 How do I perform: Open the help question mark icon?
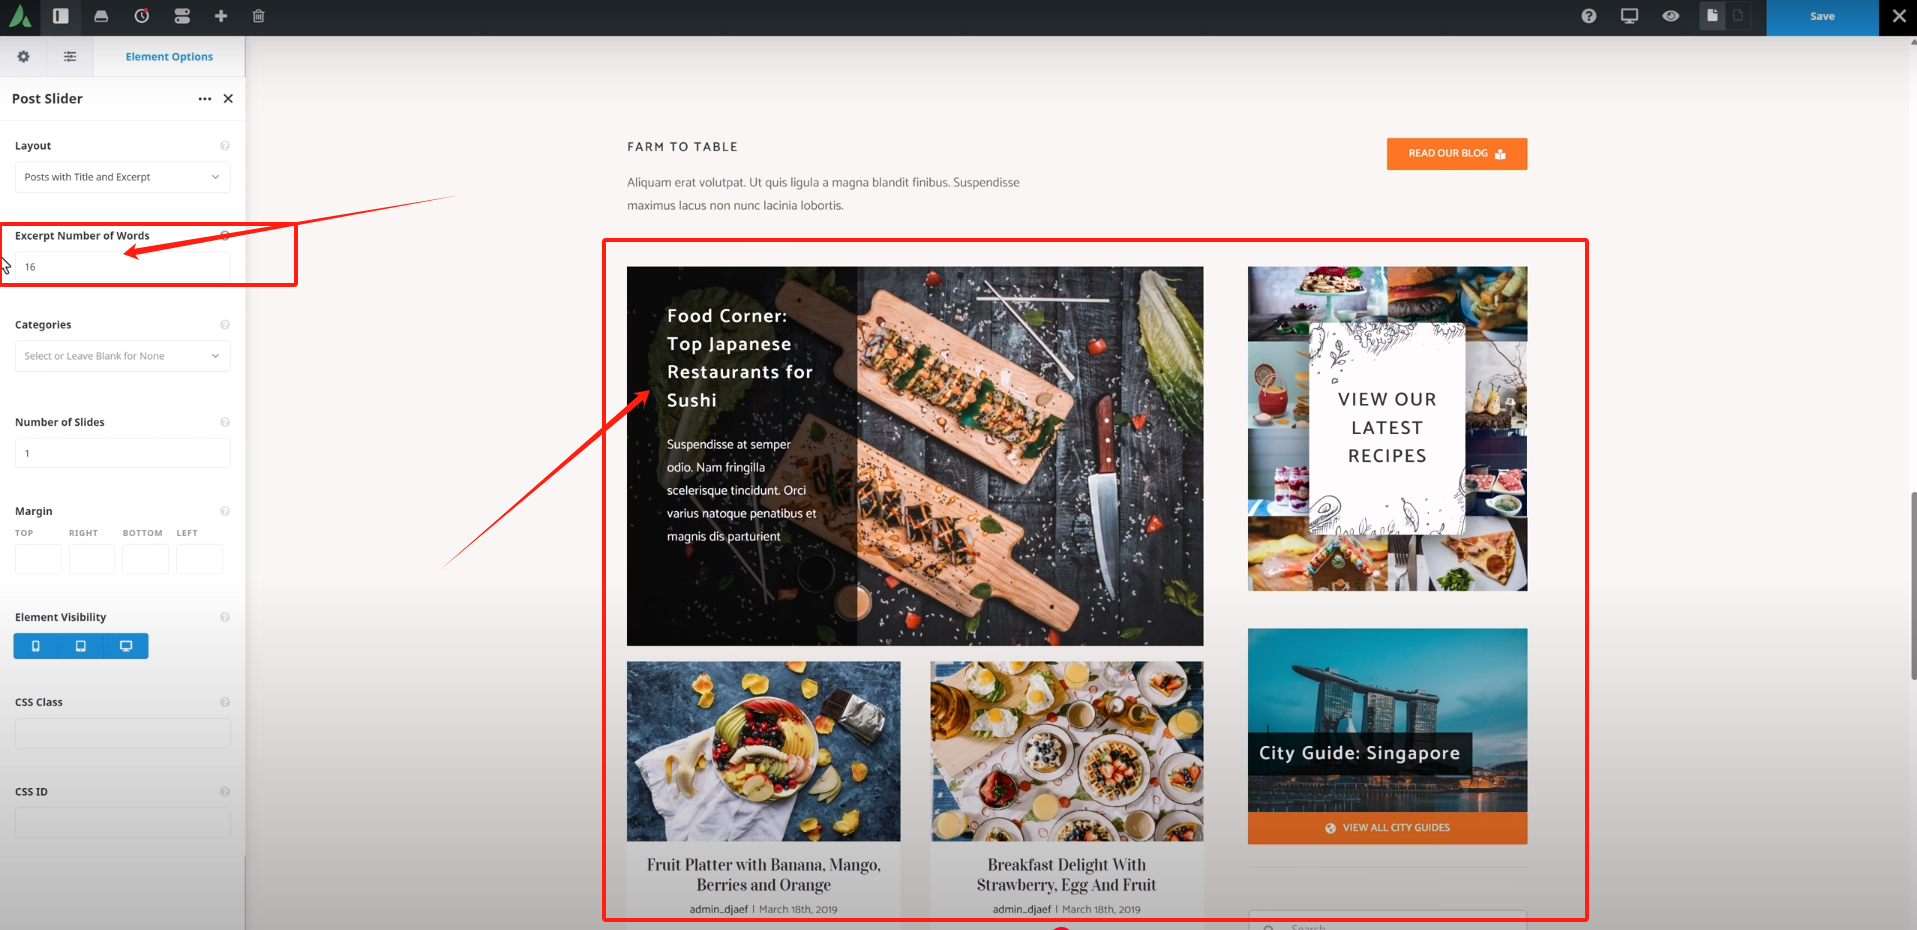[1589, 16]
